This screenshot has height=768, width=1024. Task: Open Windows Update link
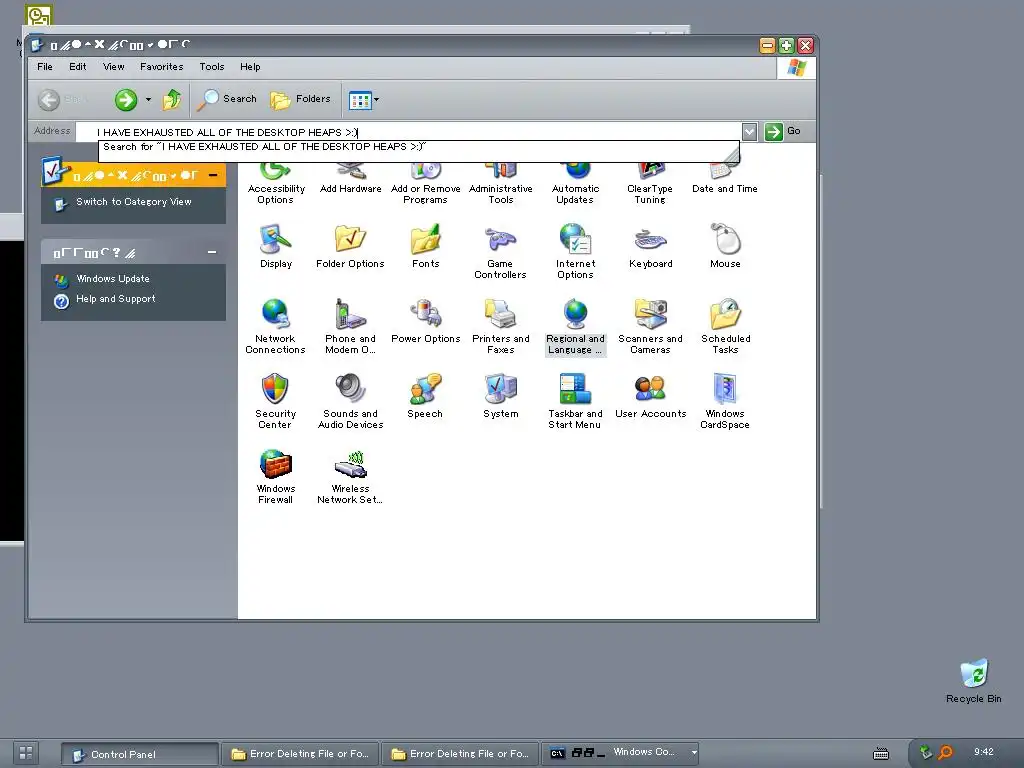112,279
